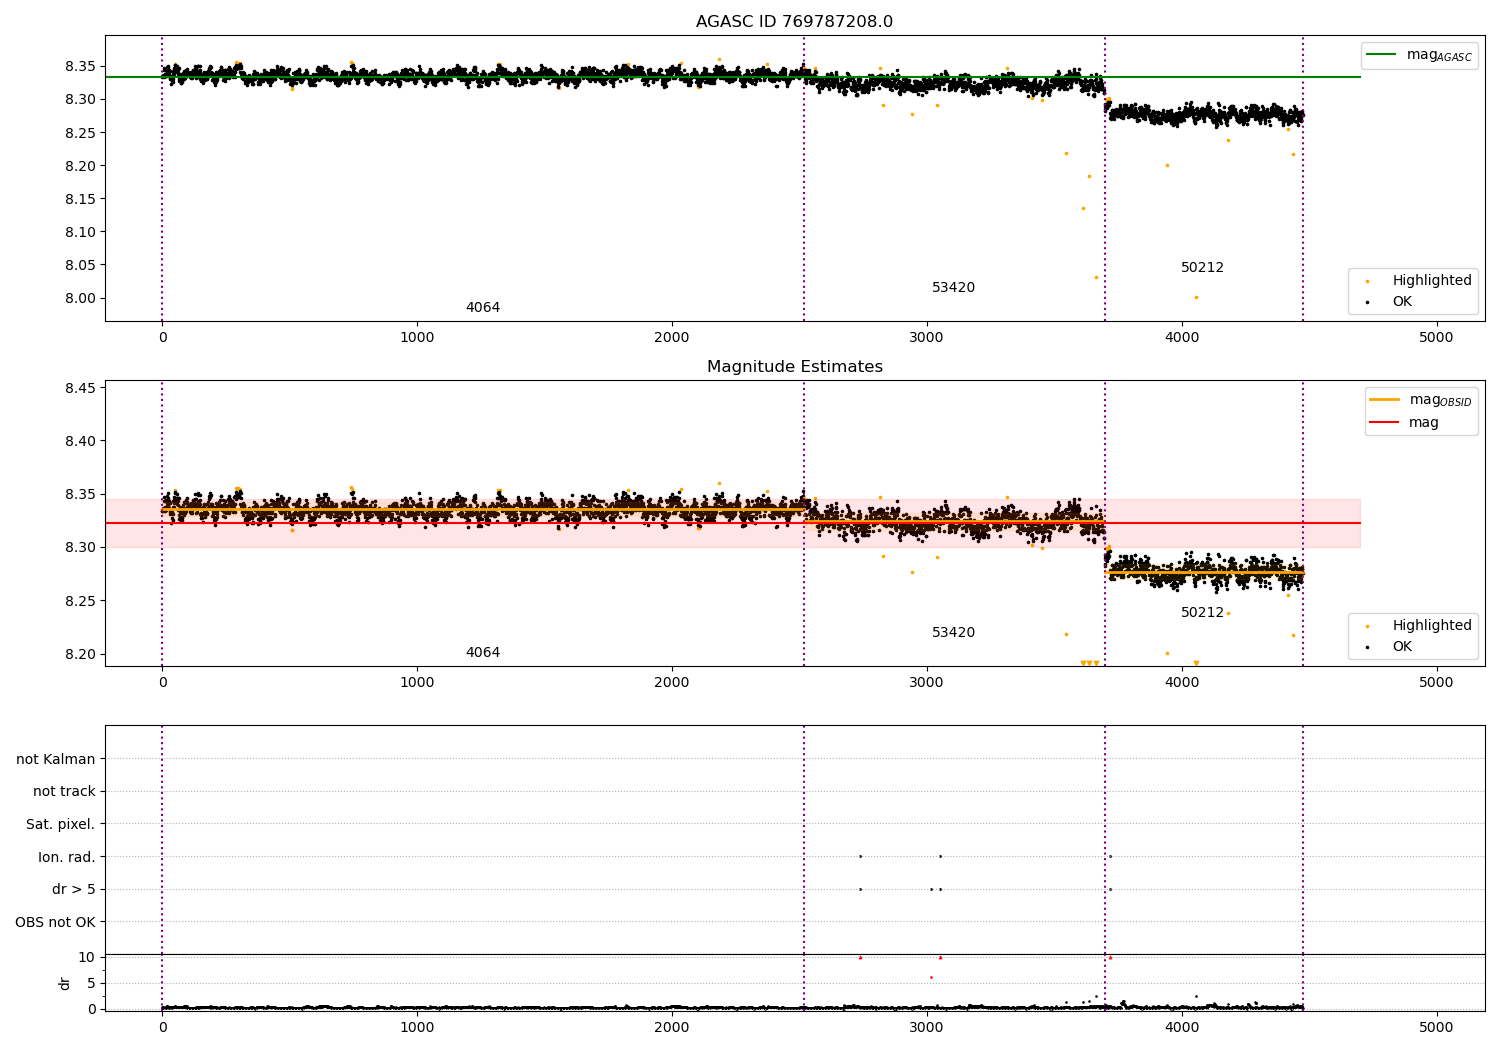This screenshot has width=1500, height=1050.
Task: Click obsid label 53420 in top plot
Action: pyautogui.click(x=953, y=288)
